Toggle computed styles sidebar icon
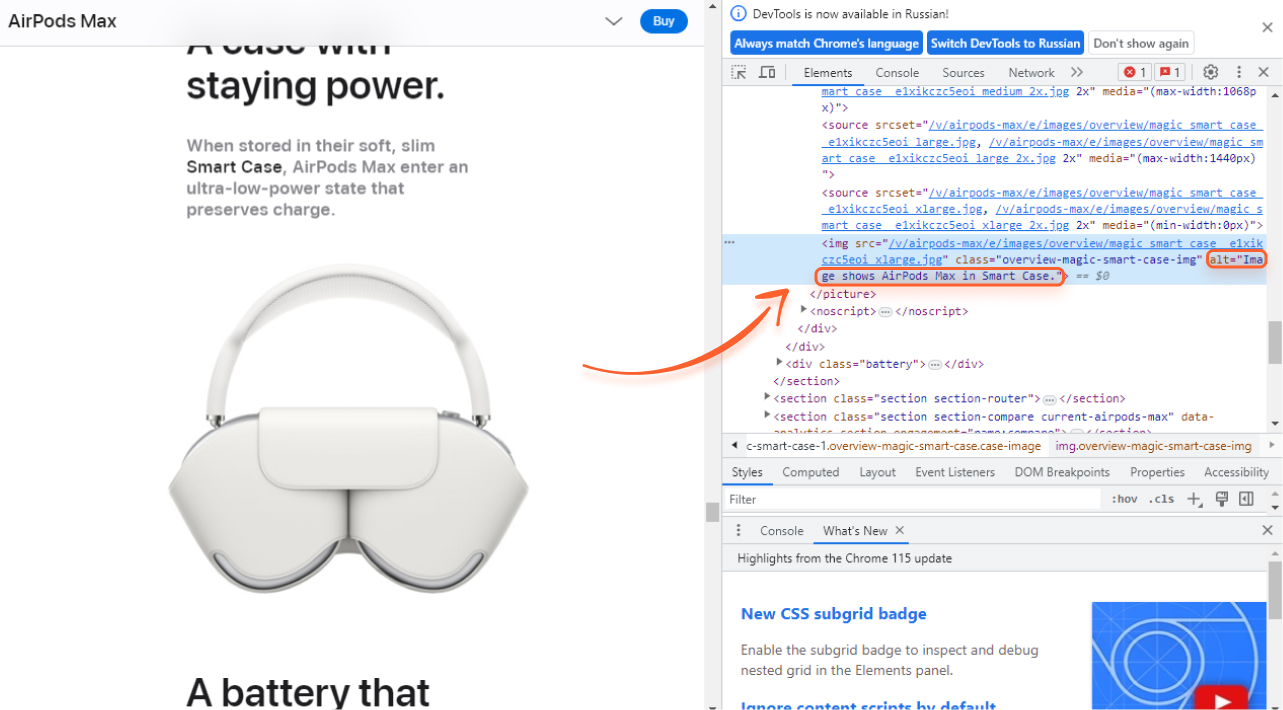The image size is (1283, 710). tap(1246, 499)
